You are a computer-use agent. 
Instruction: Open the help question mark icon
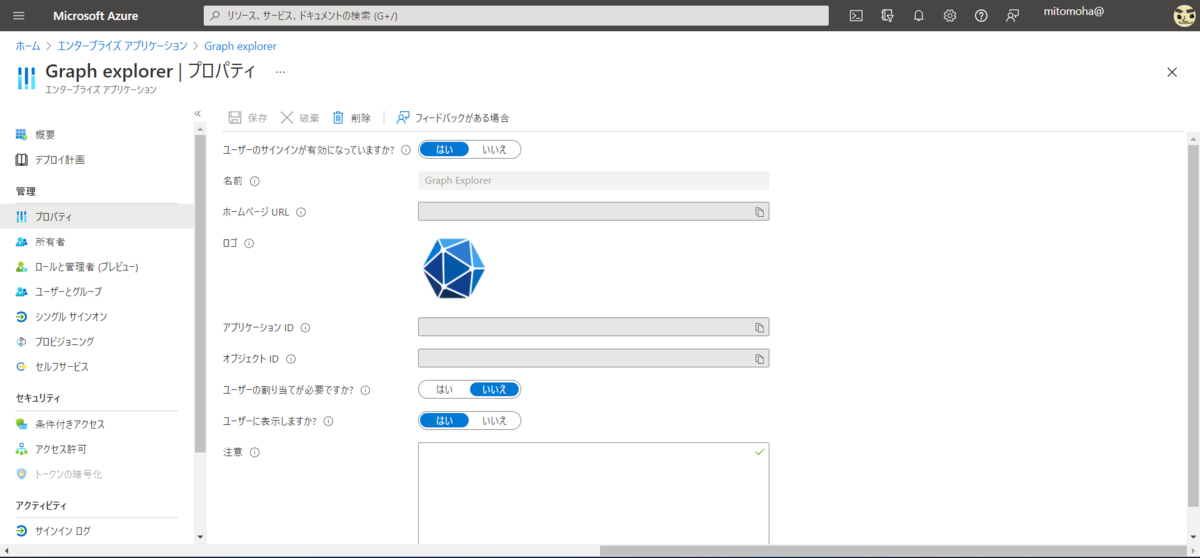[x=981, y=16]
